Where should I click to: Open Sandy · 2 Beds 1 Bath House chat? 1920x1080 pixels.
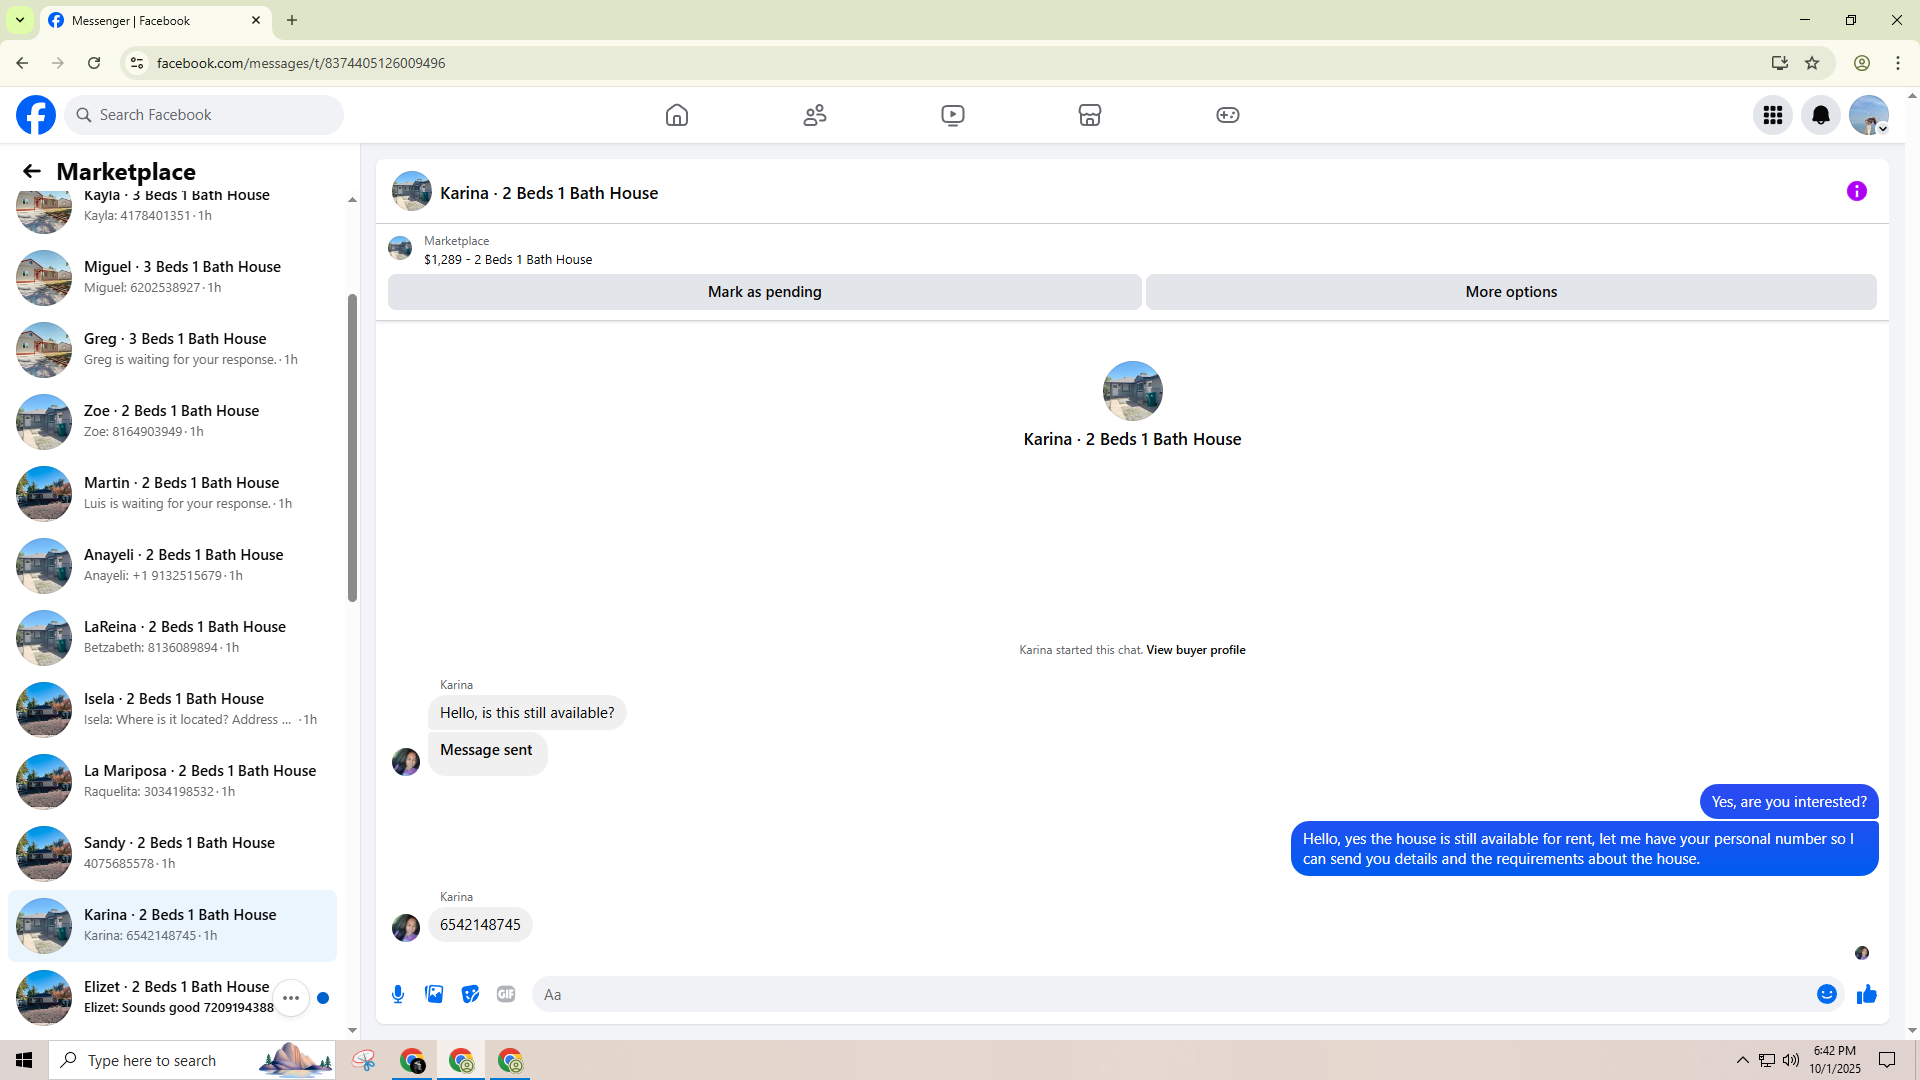click(x=172, y=854)
